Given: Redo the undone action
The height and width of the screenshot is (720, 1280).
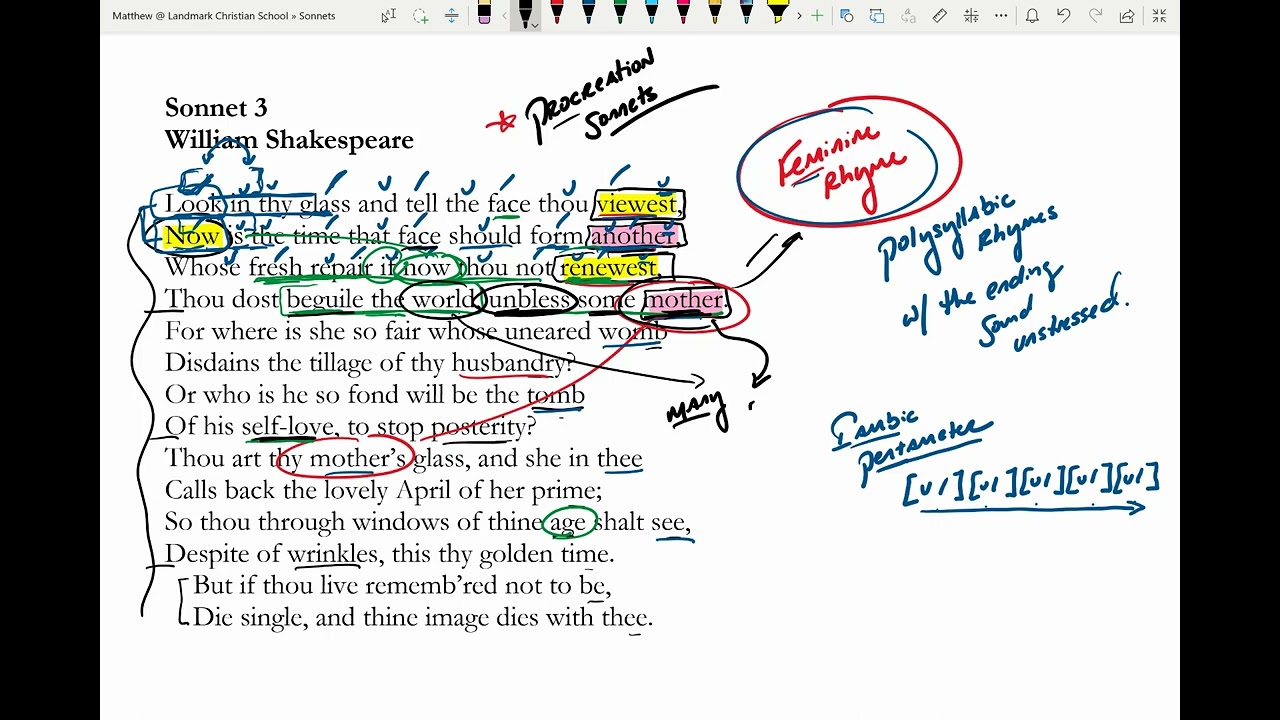Looking at the screenshot, I should [1095, 16].
